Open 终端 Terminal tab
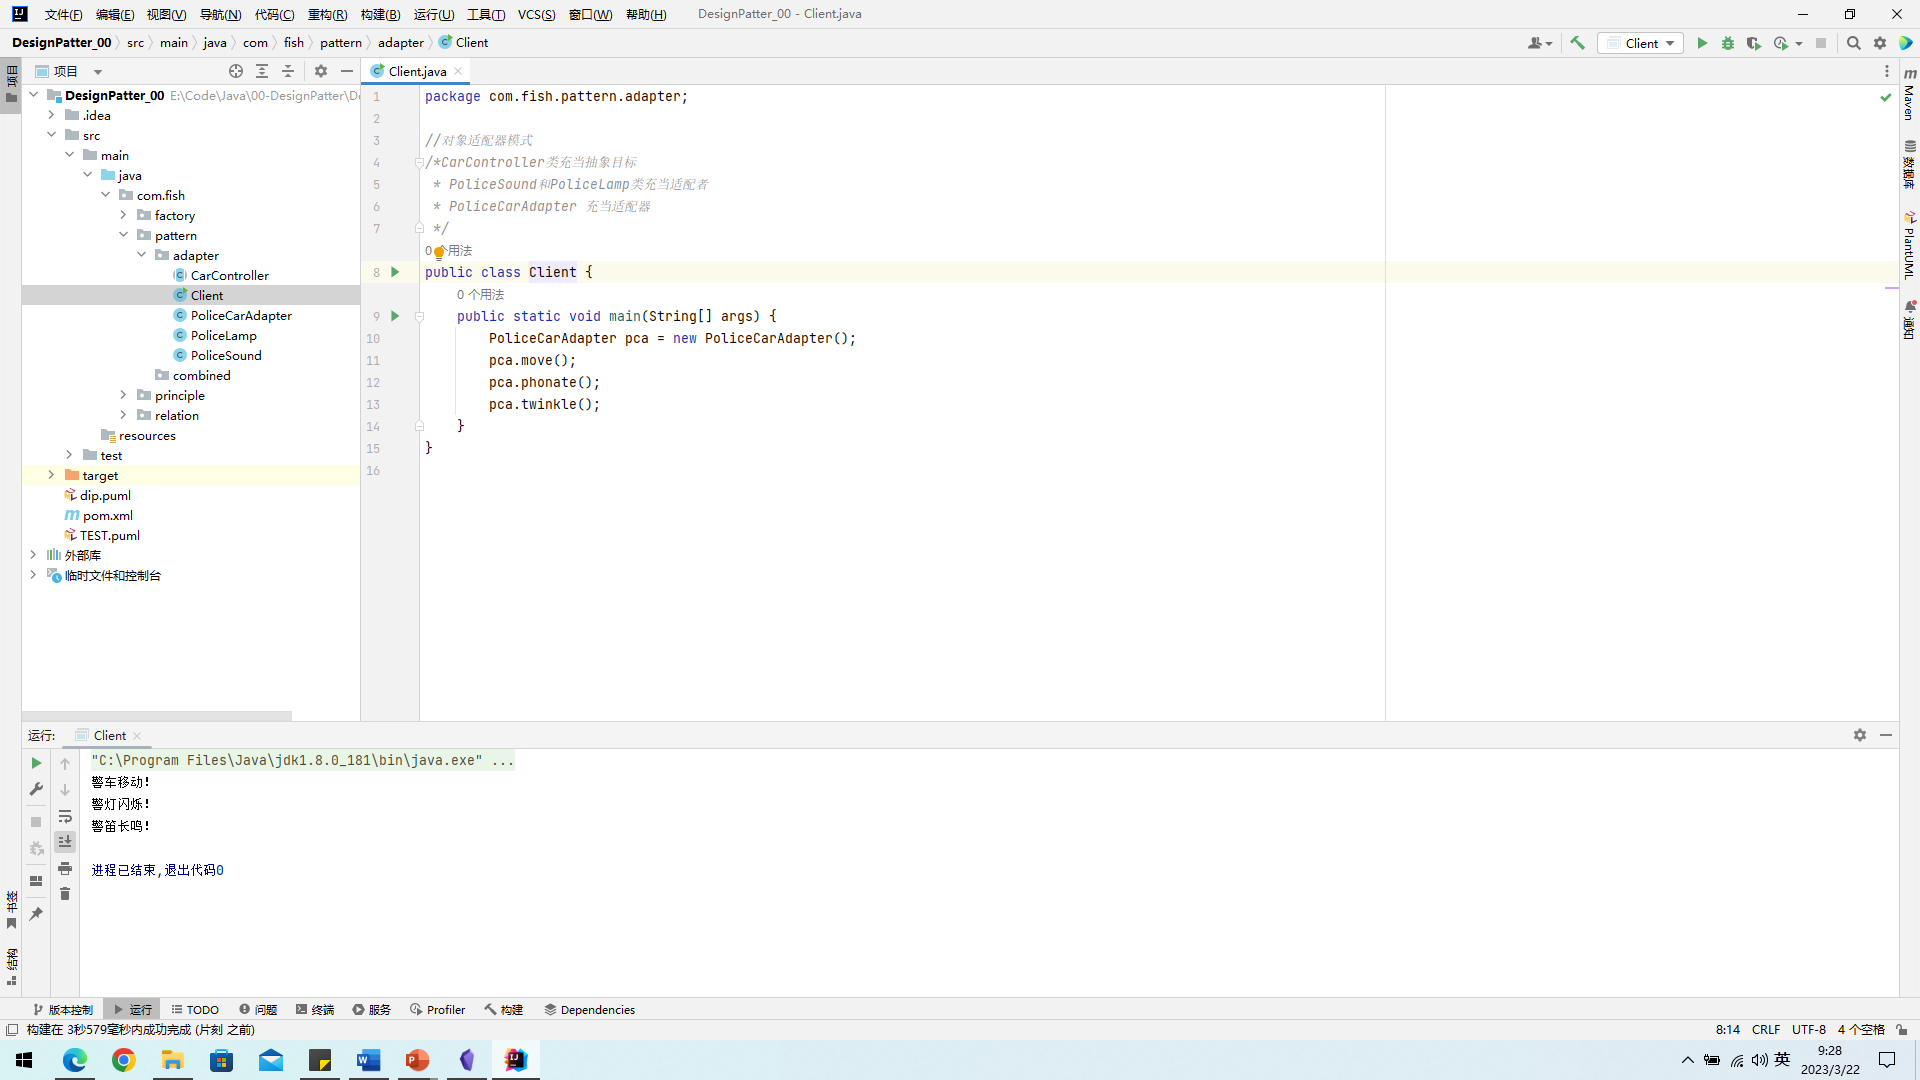Viewport: 1920px width, 1080px height. 315,1010
